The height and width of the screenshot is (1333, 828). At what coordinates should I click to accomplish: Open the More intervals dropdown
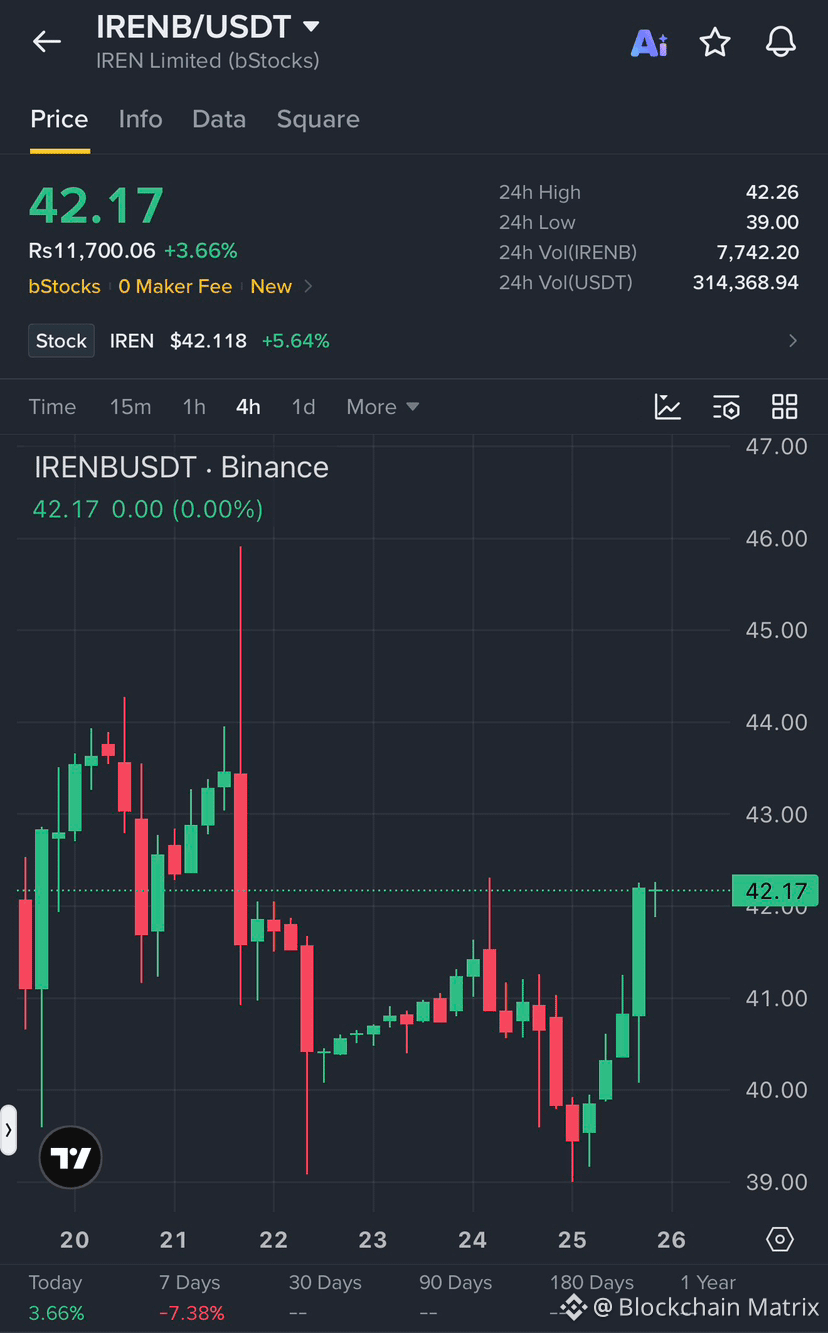pyautogui.click(x=382, y=407)
